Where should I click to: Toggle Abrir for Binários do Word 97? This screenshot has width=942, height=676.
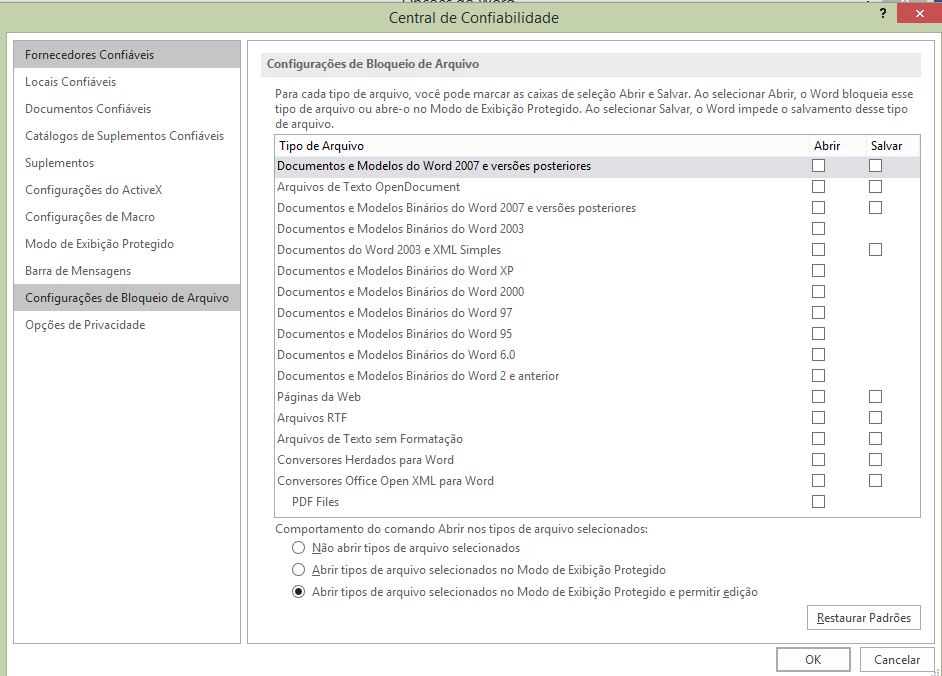[x=818, y=312]
